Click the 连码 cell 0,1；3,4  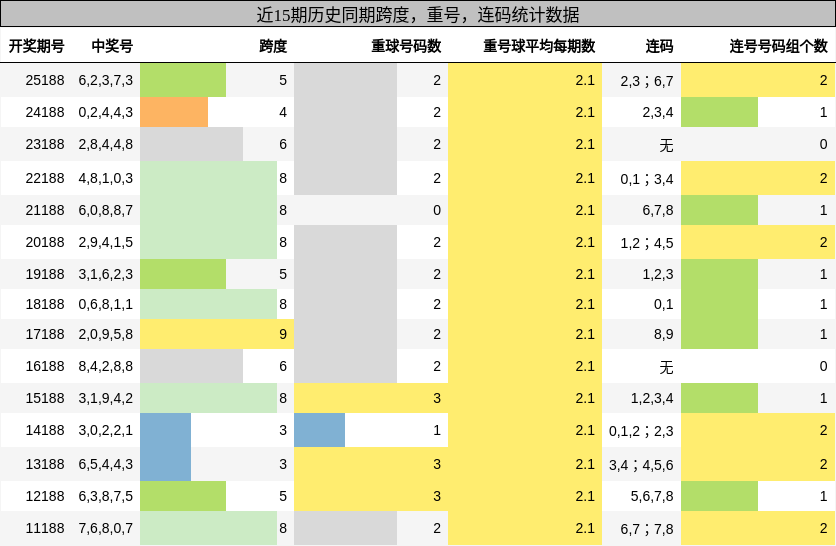pos(647,179)
